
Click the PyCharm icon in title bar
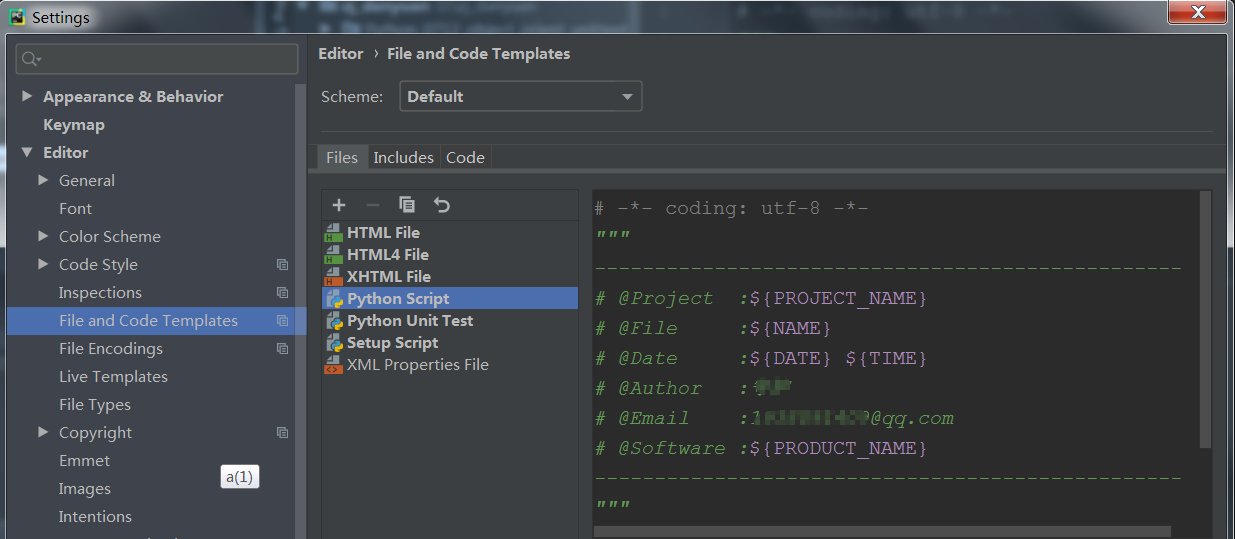pyautogui.click(x=16, y=16)
